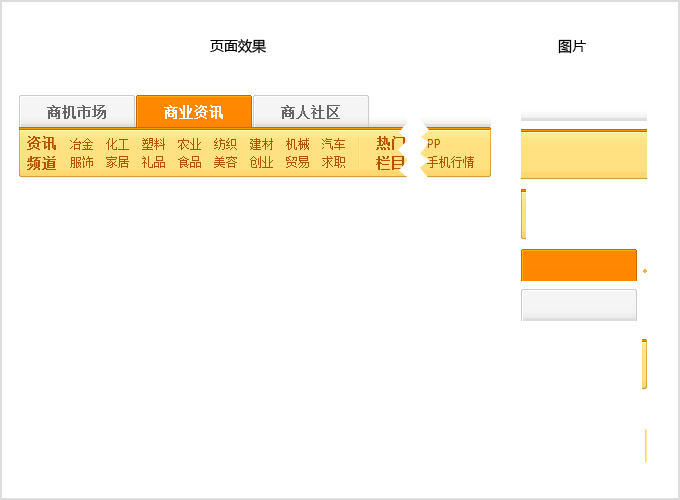Go to the 汽车 channel
Screen dimensions: 680x500
pos(334,144)
